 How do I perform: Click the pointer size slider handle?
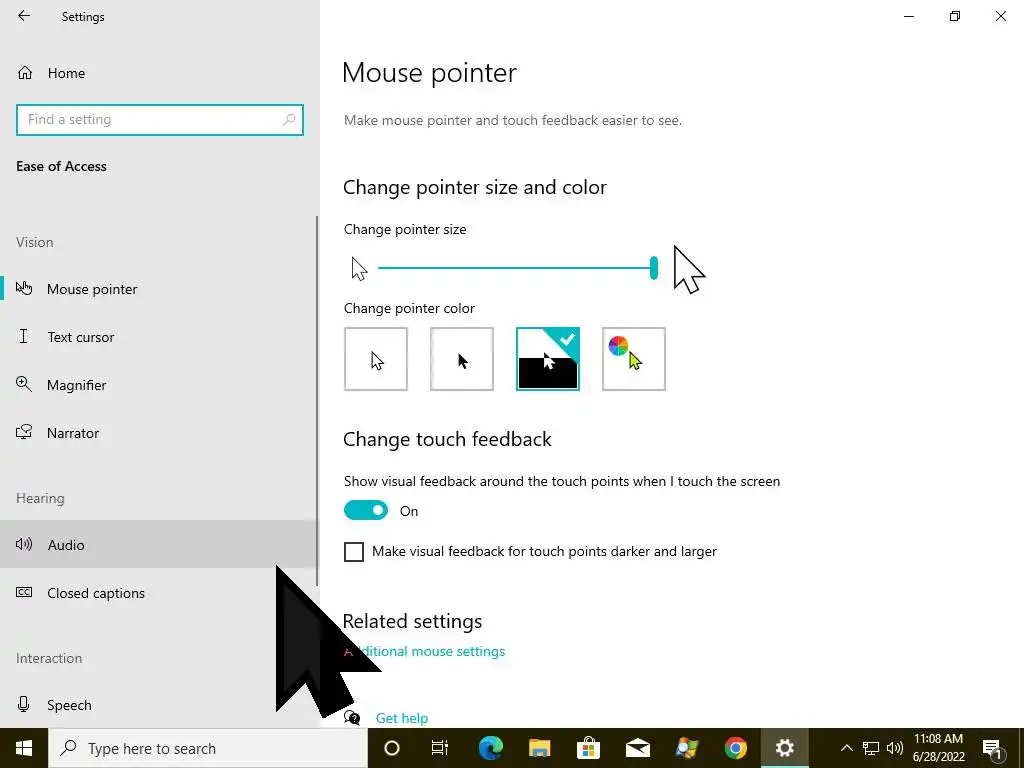(654, 268)
